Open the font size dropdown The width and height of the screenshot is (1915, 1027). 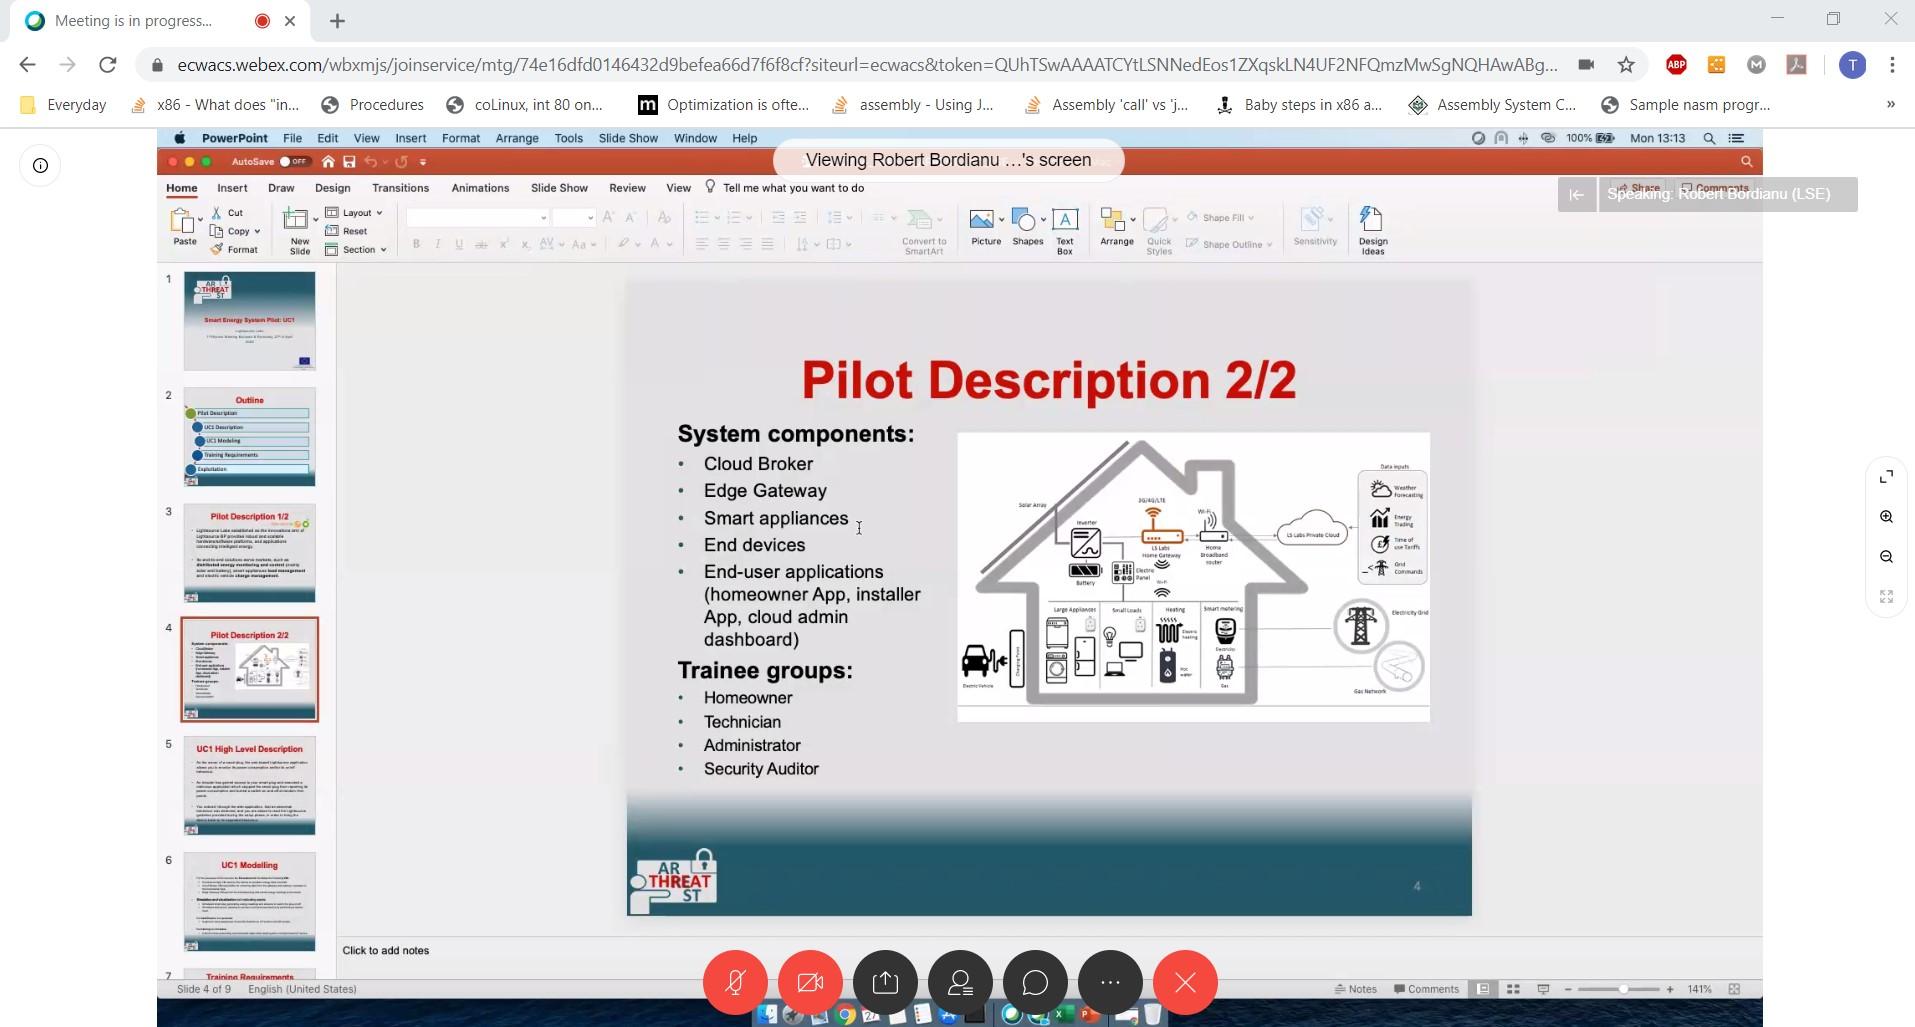(x=590, y=218)
